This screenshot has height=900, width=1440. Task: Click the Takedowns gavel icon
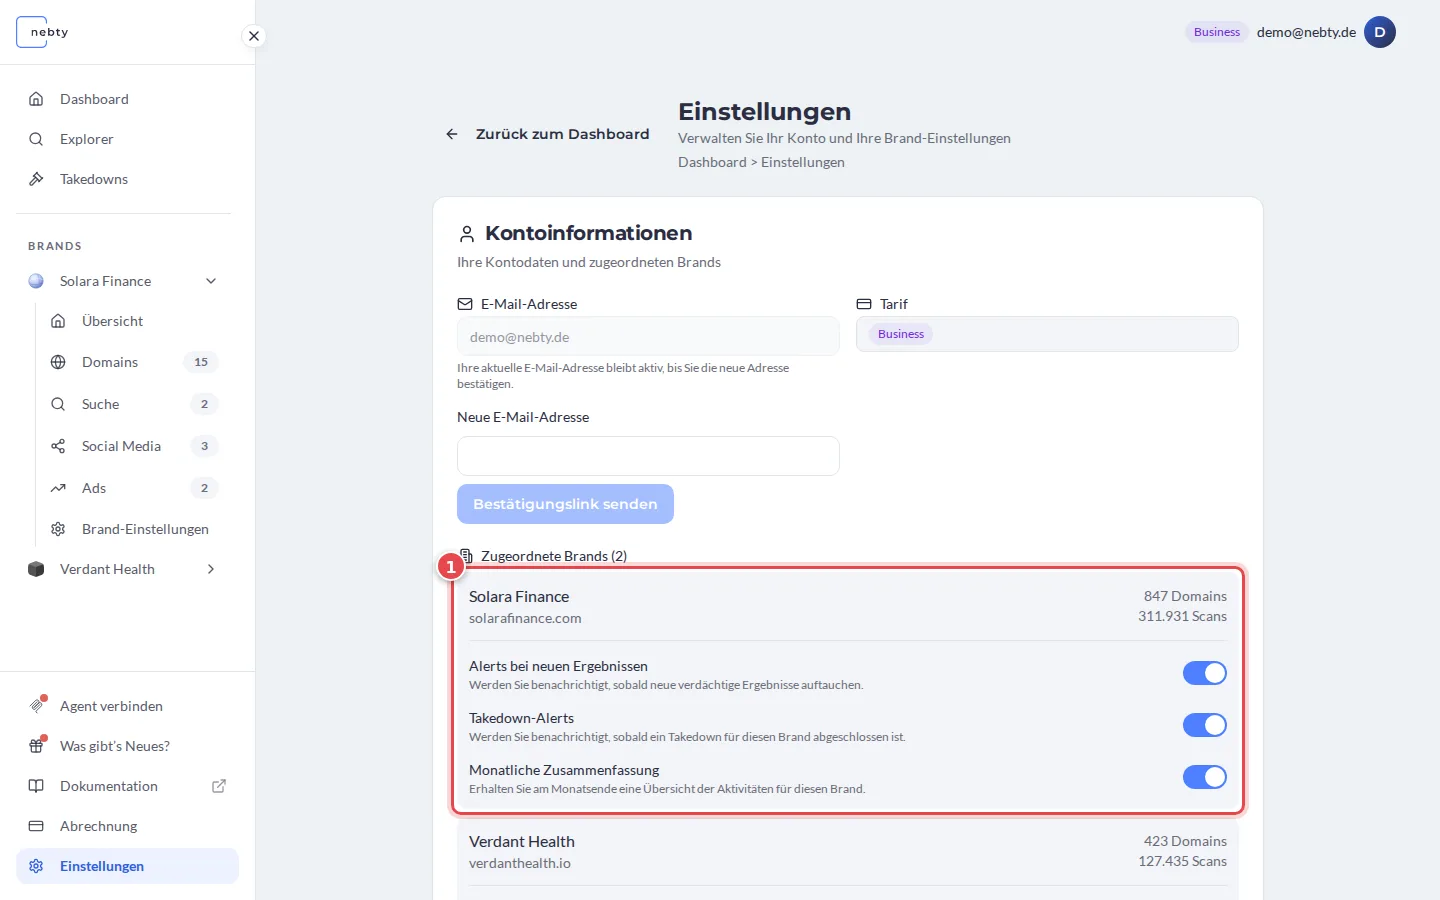tap(36, 179)
